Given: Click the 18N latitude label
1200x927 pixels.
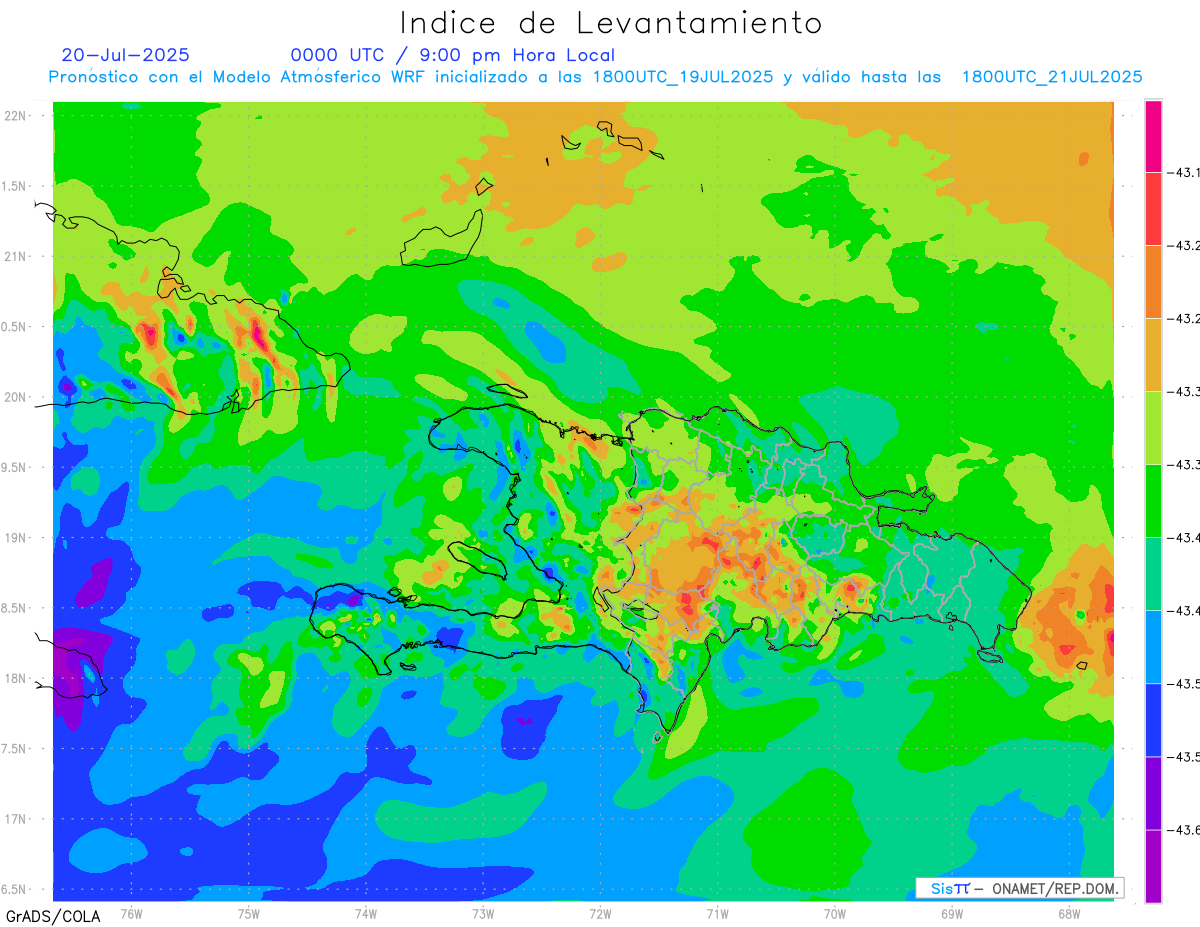Looking at the screenshot, I should (17, 678).
